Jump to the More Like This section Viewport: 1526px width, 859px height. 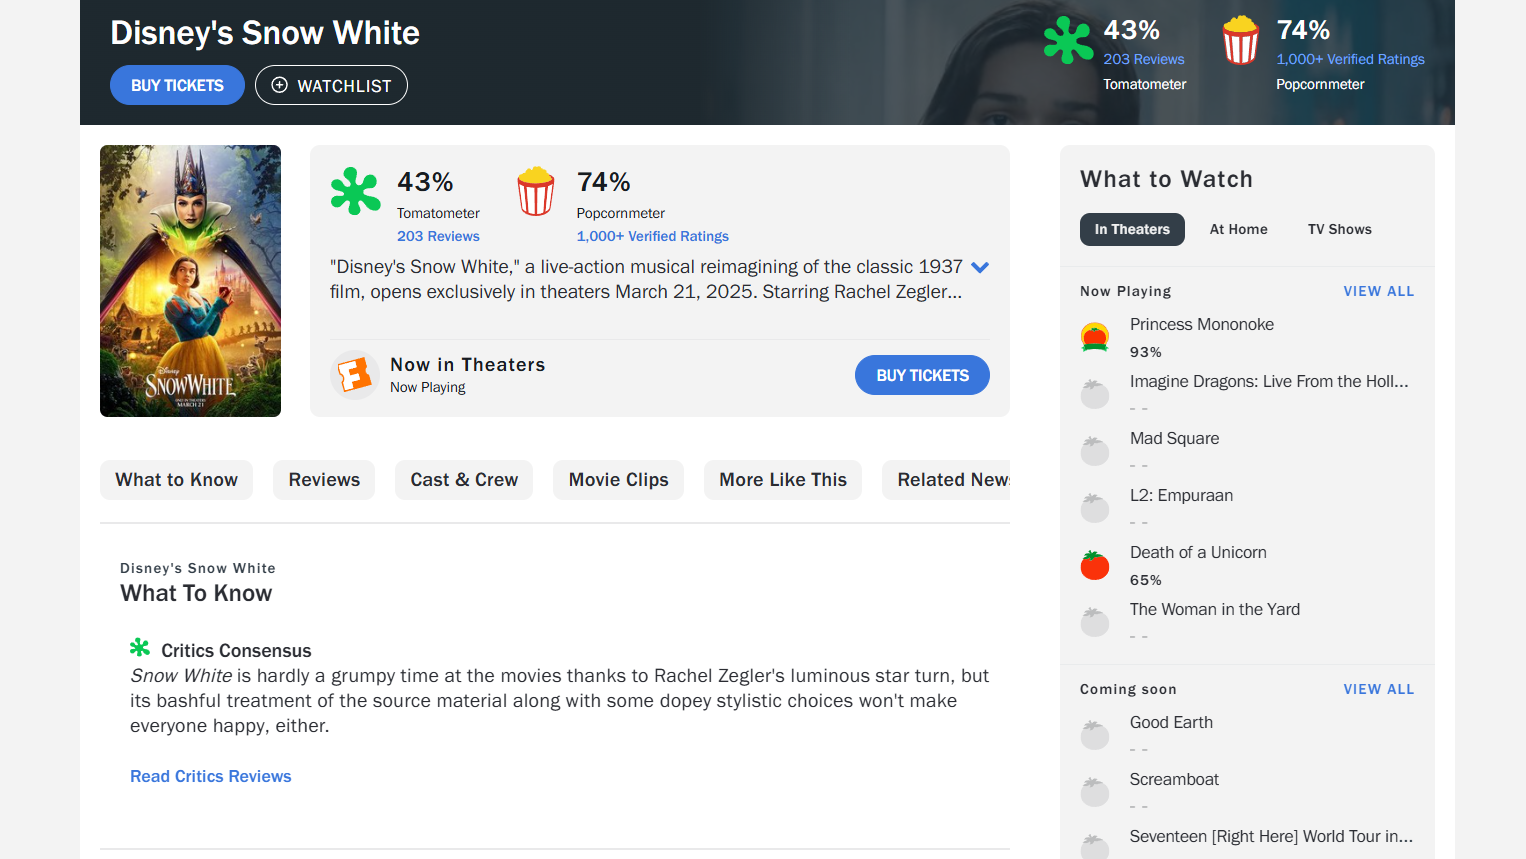783,480
